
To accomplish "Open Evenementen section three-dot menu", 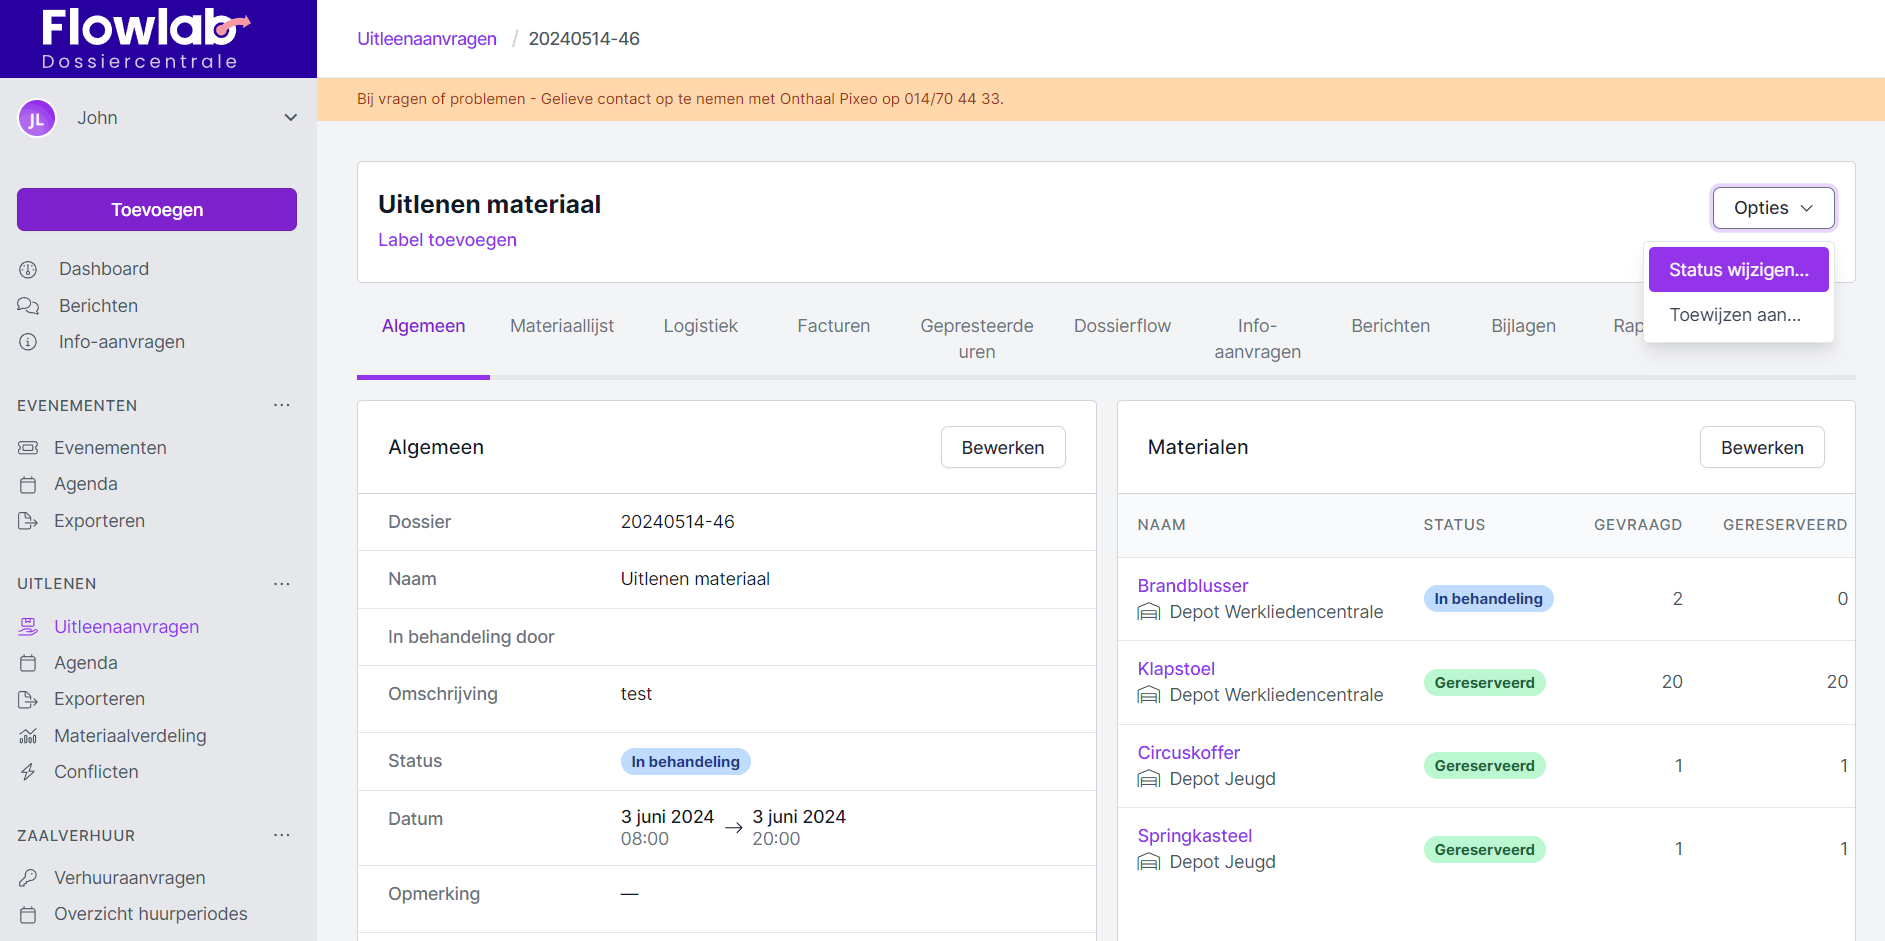I will point(282,405).
